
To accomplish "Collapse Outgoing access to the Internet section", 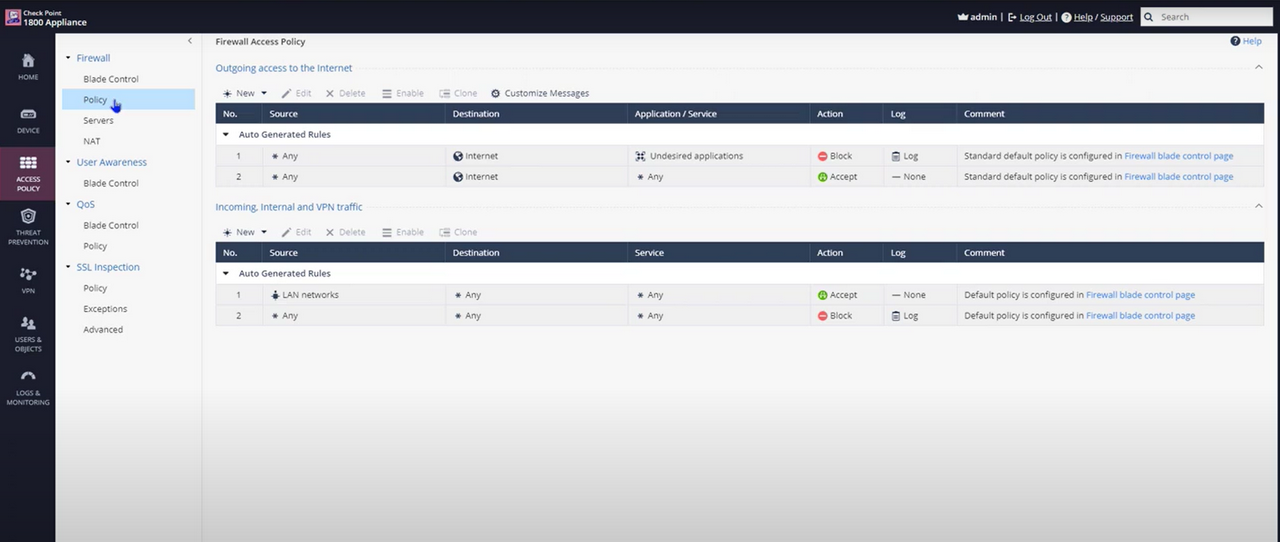I will (1259, 67).
